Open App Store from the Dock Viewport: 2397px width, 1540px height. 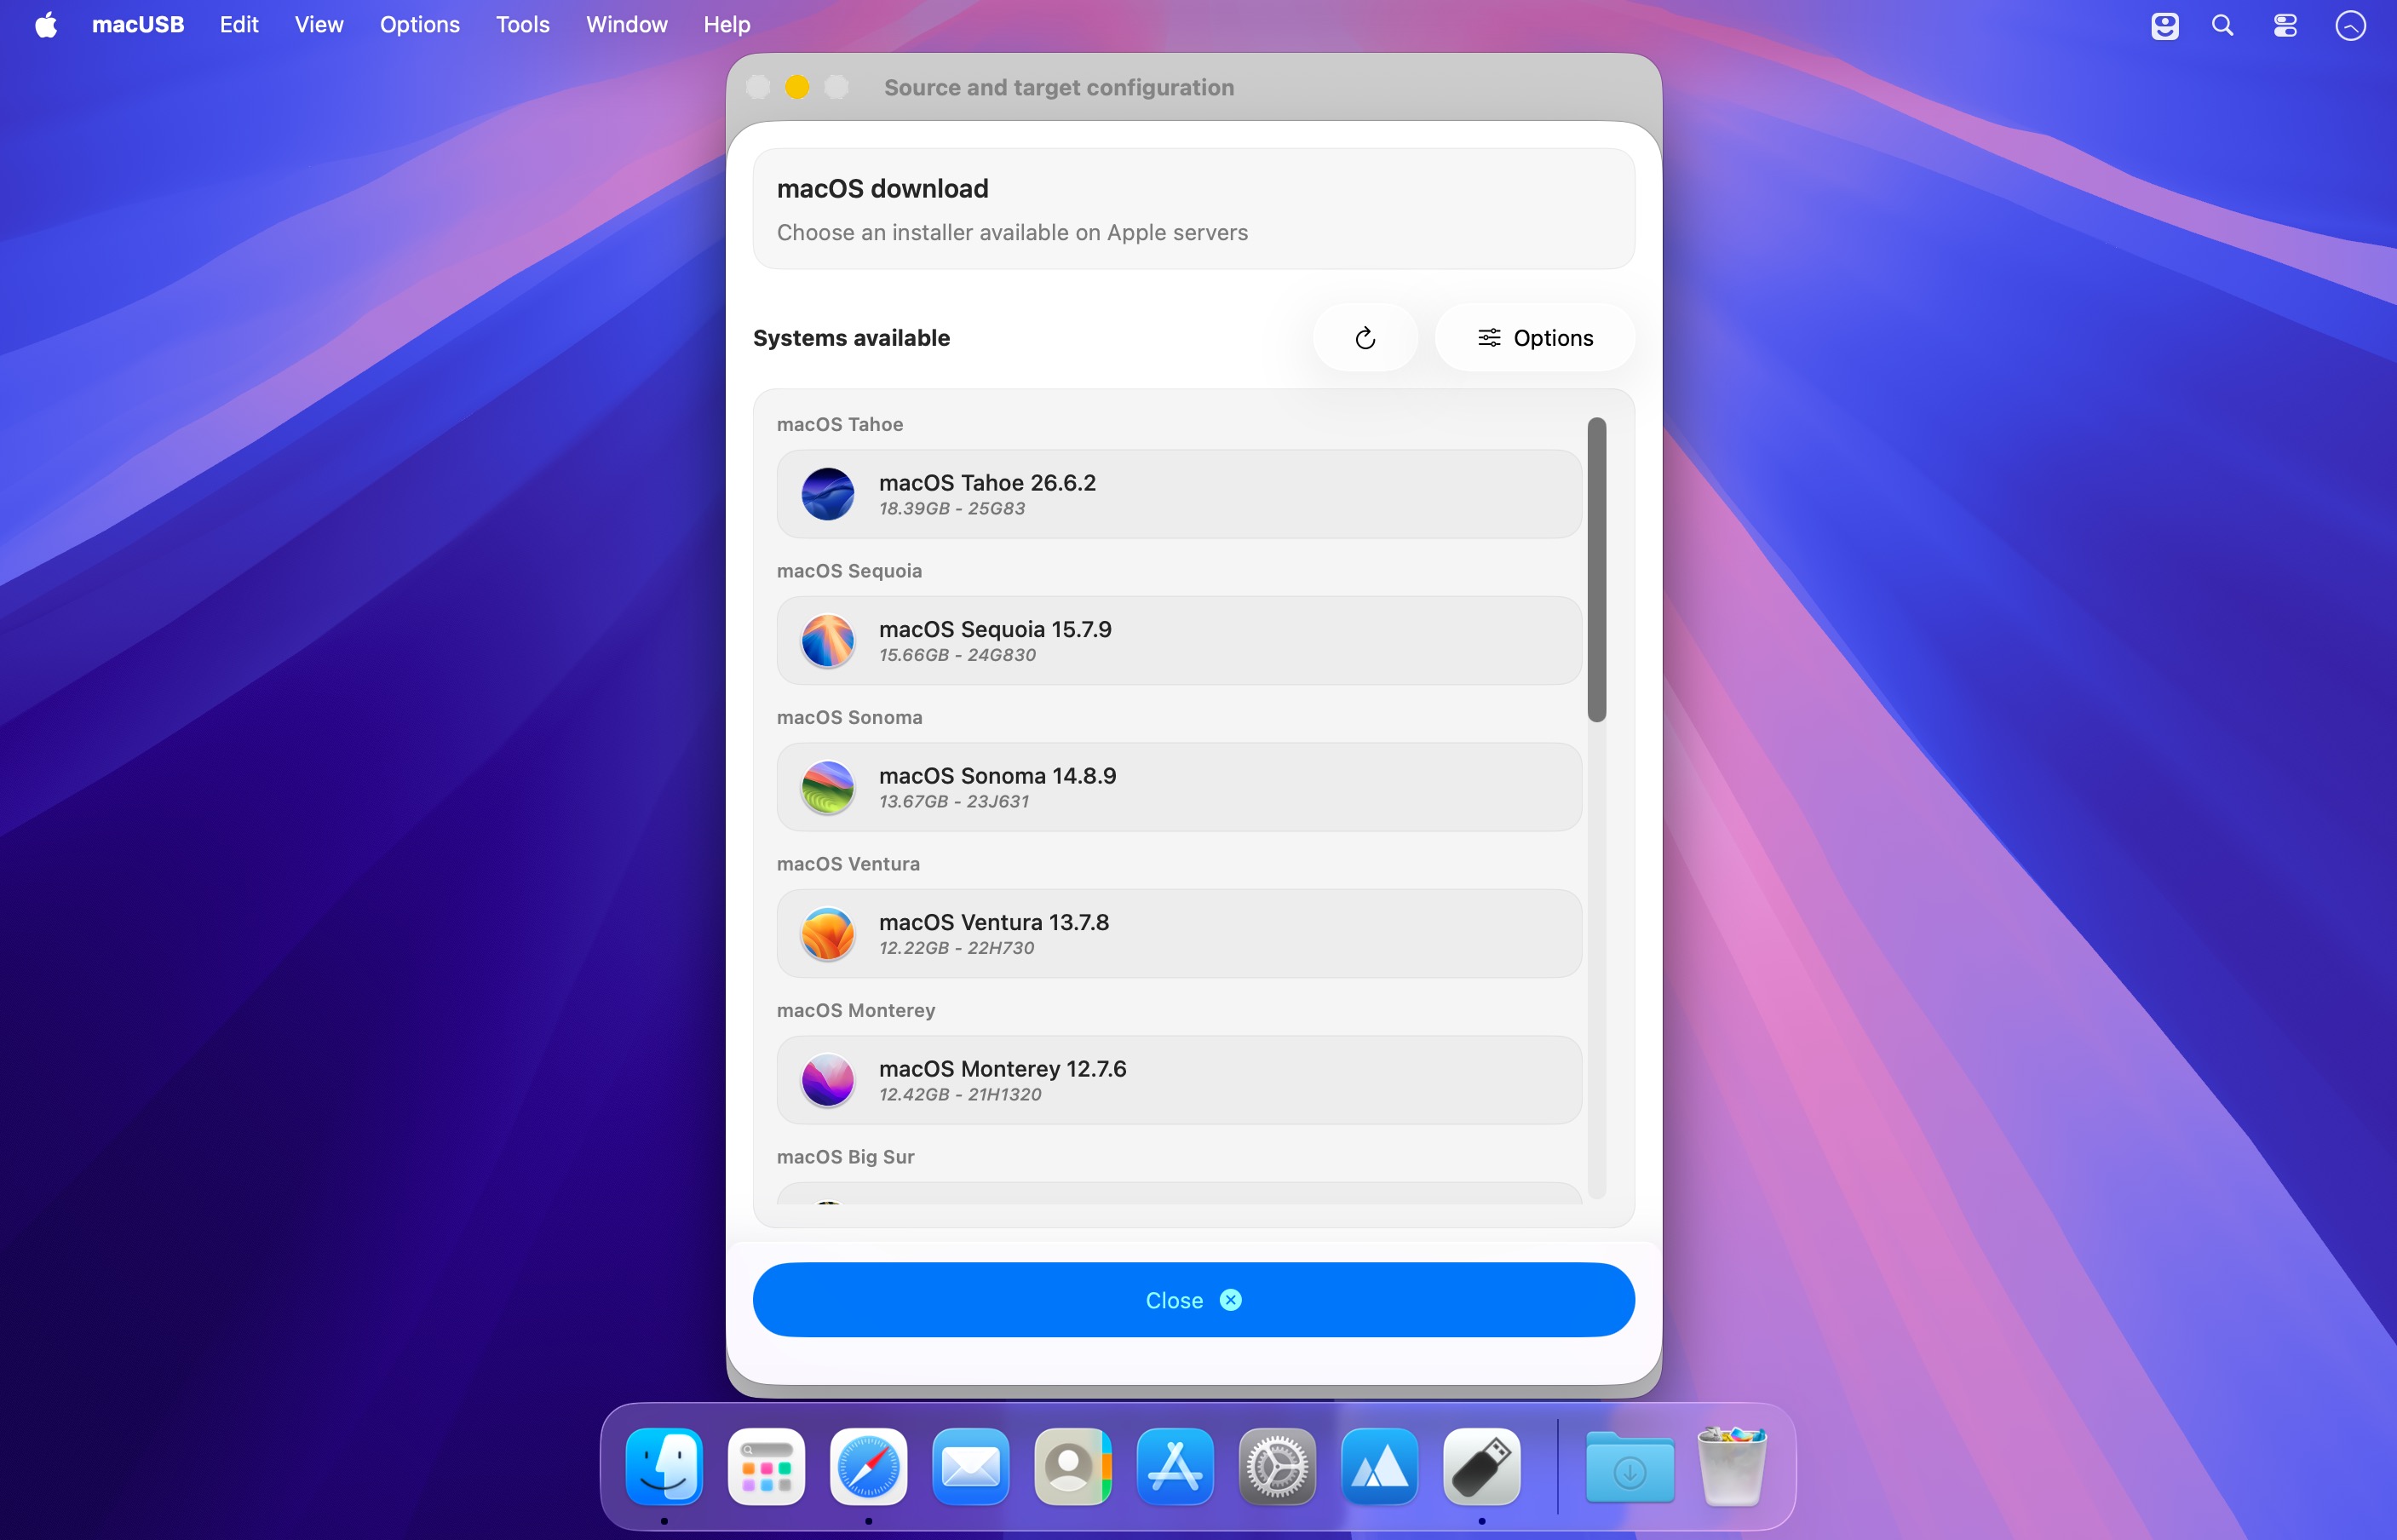point(1175,1466)
